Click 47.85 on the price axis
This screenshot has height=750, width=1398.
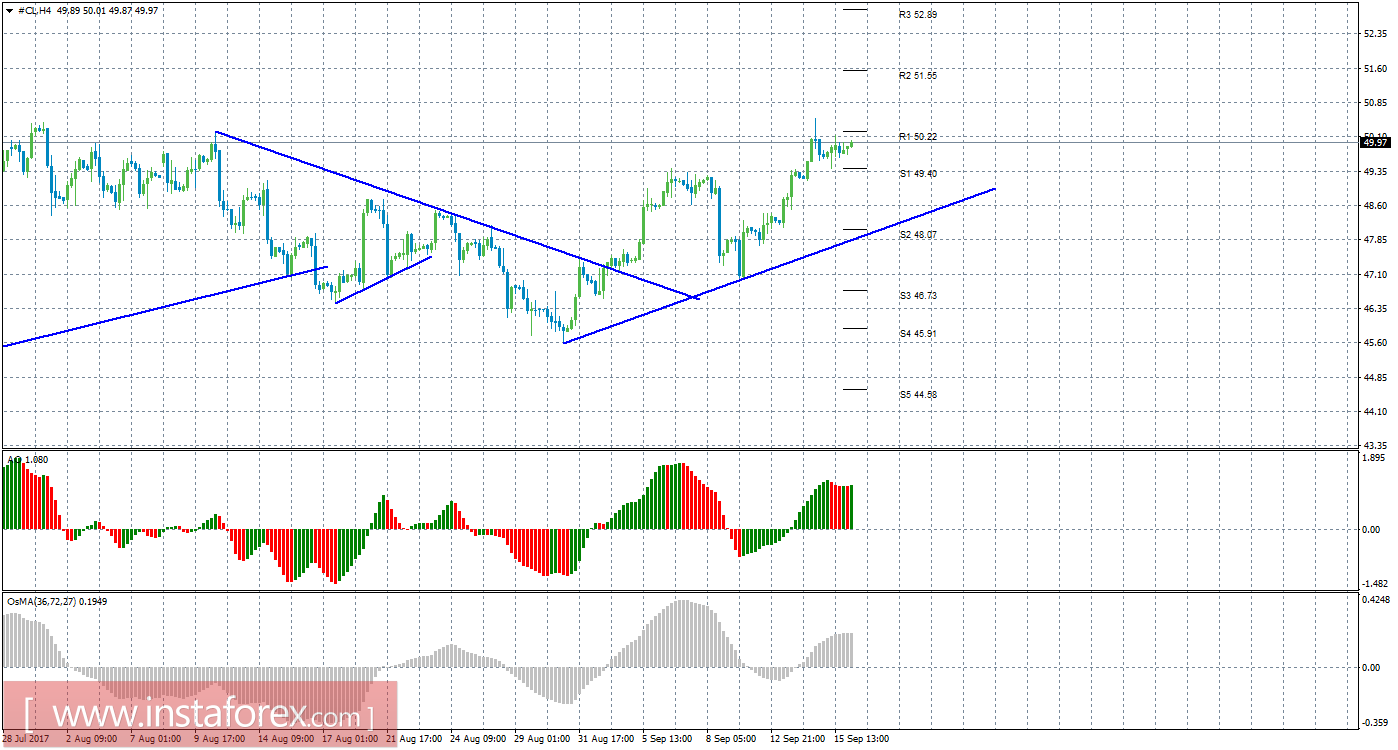[x=1376, y=240]
